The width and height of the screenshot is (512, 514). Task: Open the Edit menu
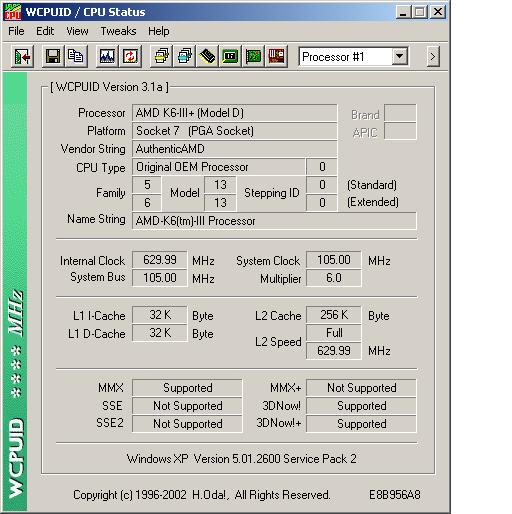45,31
